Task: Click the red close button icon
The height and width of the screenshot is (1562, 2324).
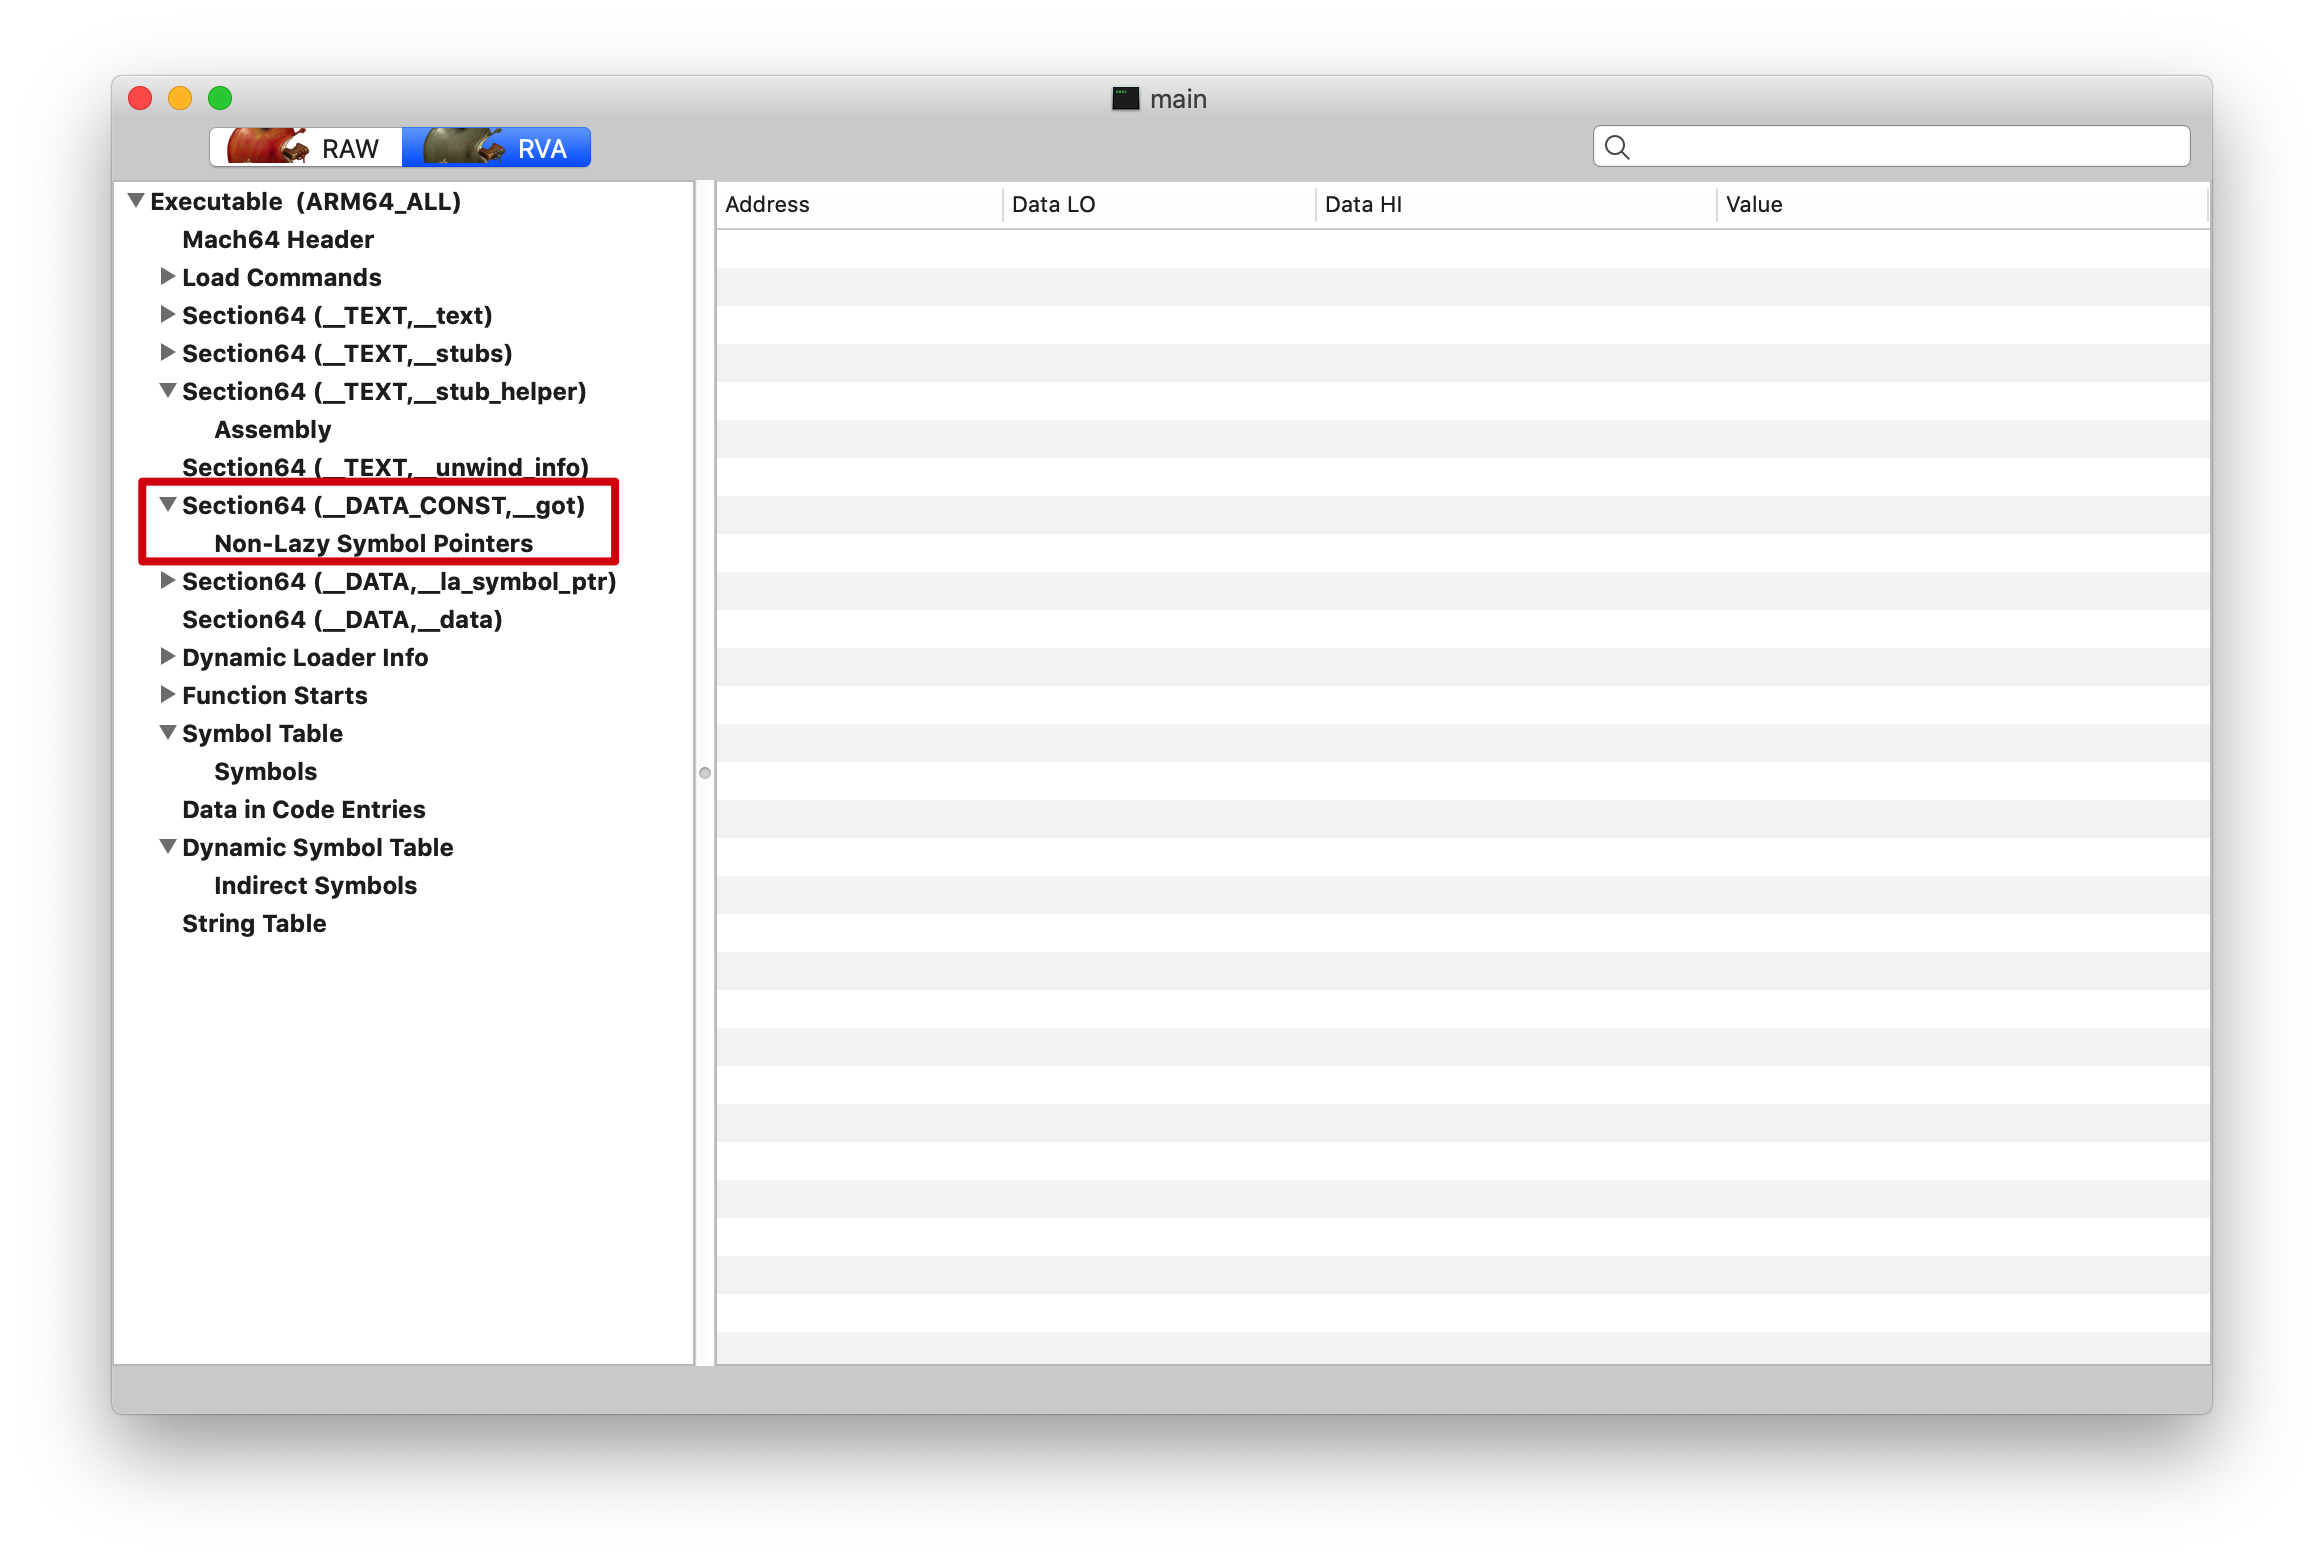Action: pos(143,98)
